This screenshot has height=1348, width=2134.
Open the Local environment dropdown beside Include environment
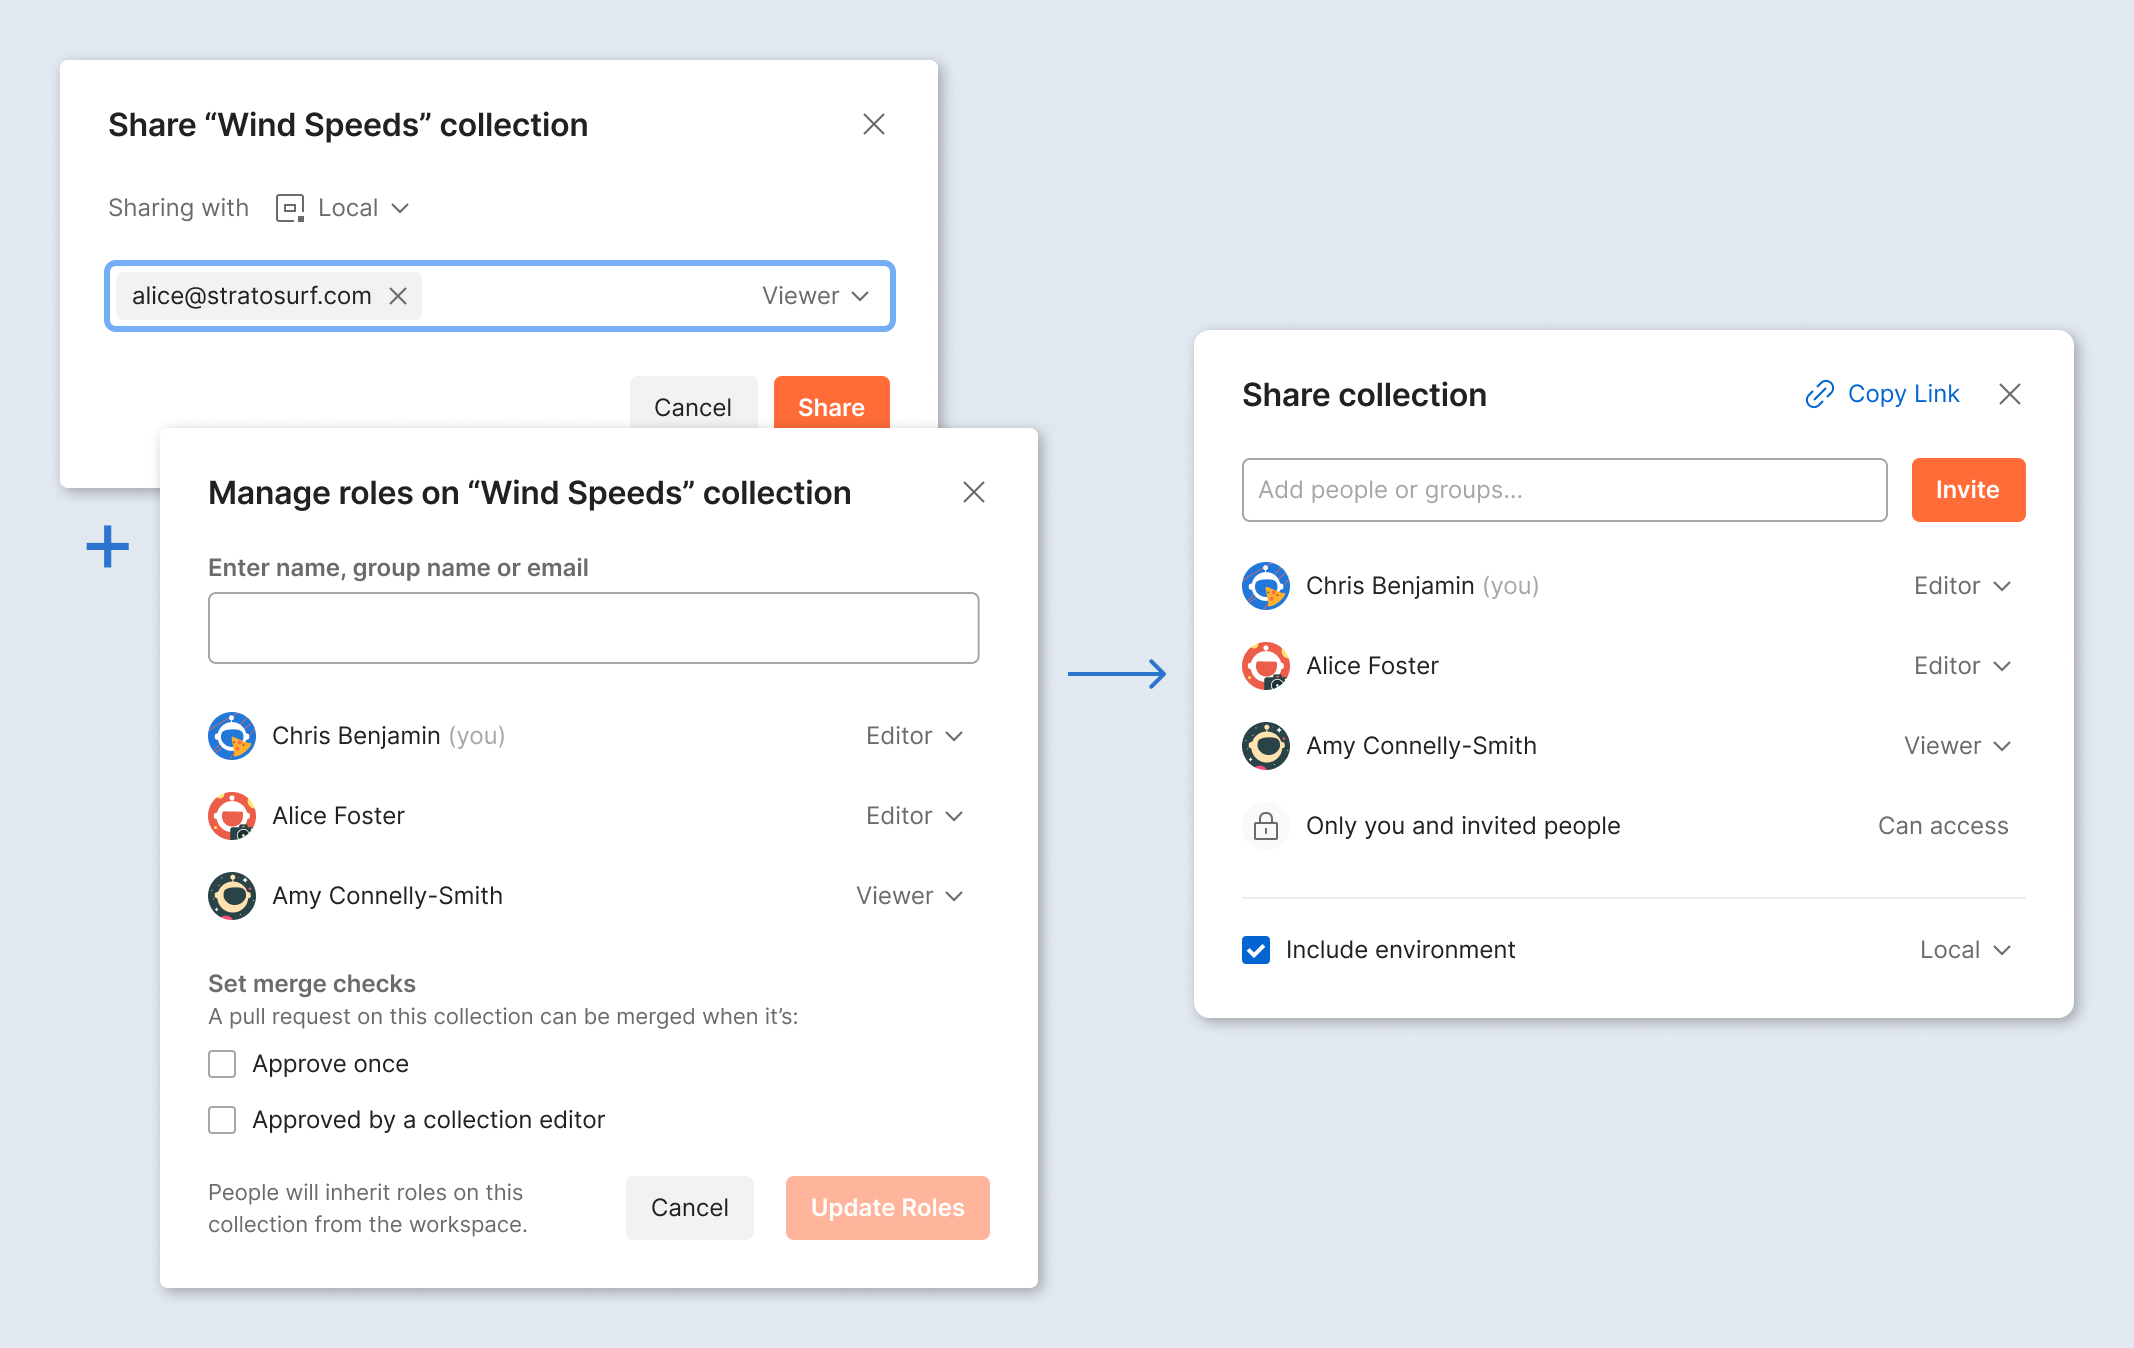tap(1964, 950)
